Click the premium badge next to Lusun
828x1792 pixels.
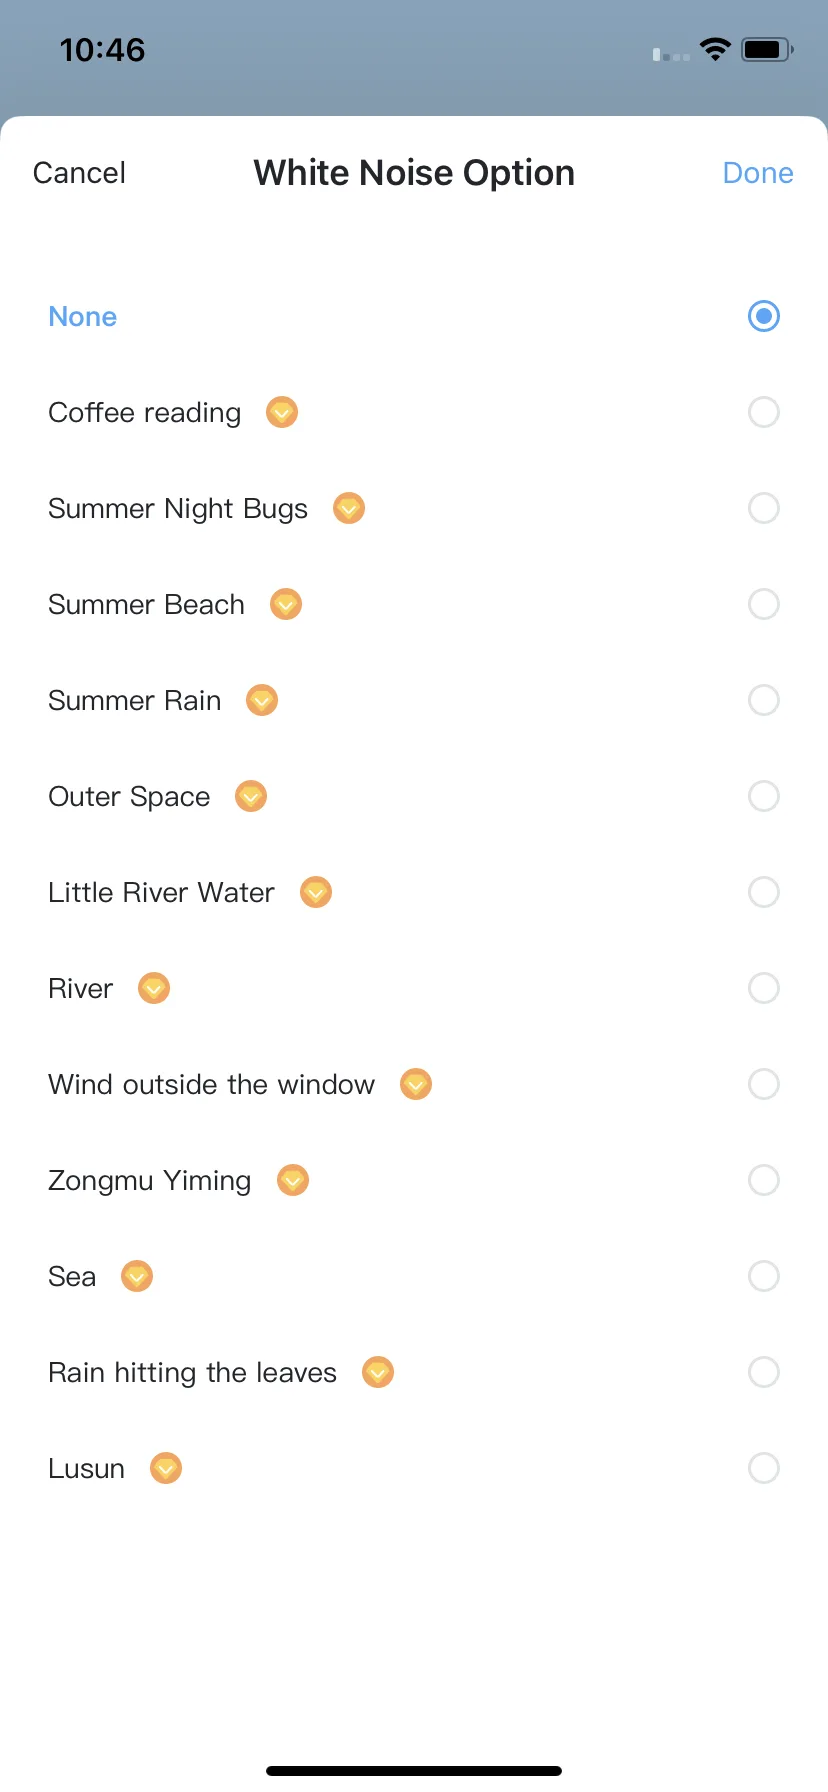tap(166, 1468)
